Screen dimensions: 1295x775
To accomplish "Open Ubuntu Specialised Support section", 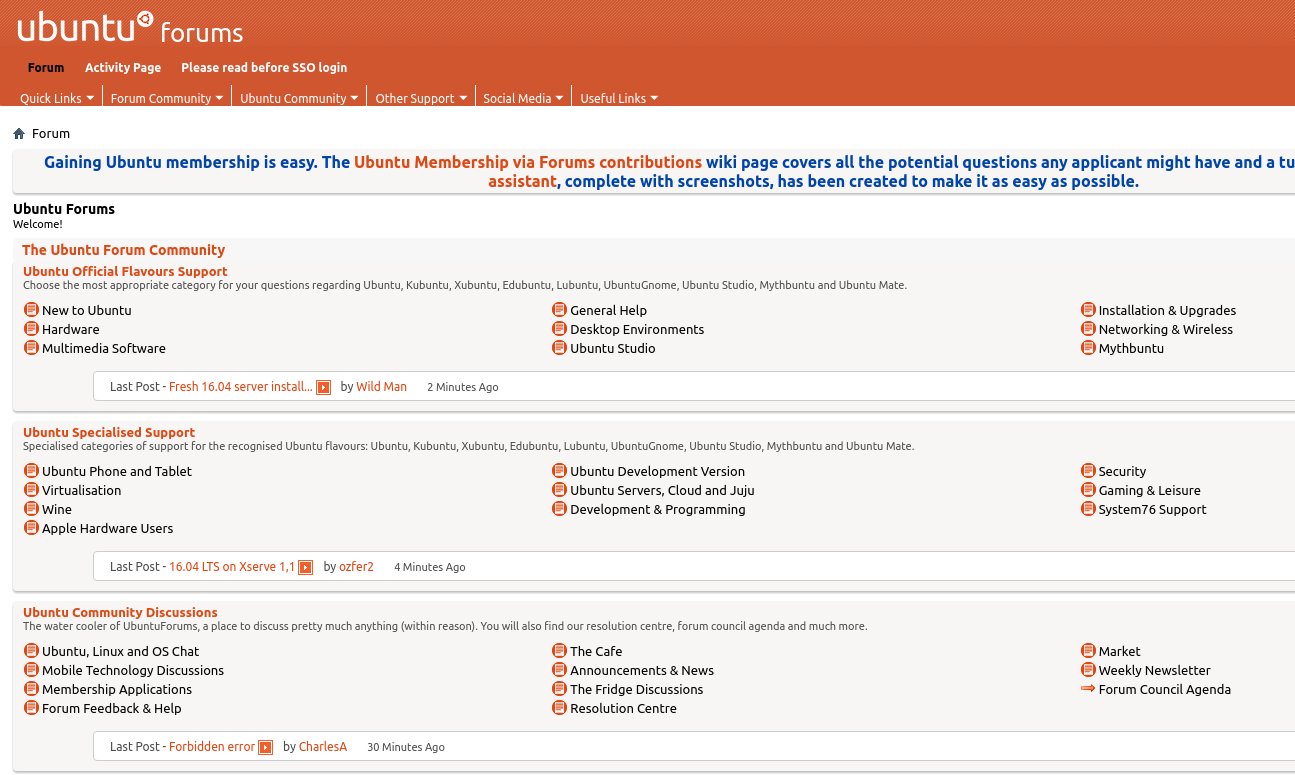I will point(109,432).
